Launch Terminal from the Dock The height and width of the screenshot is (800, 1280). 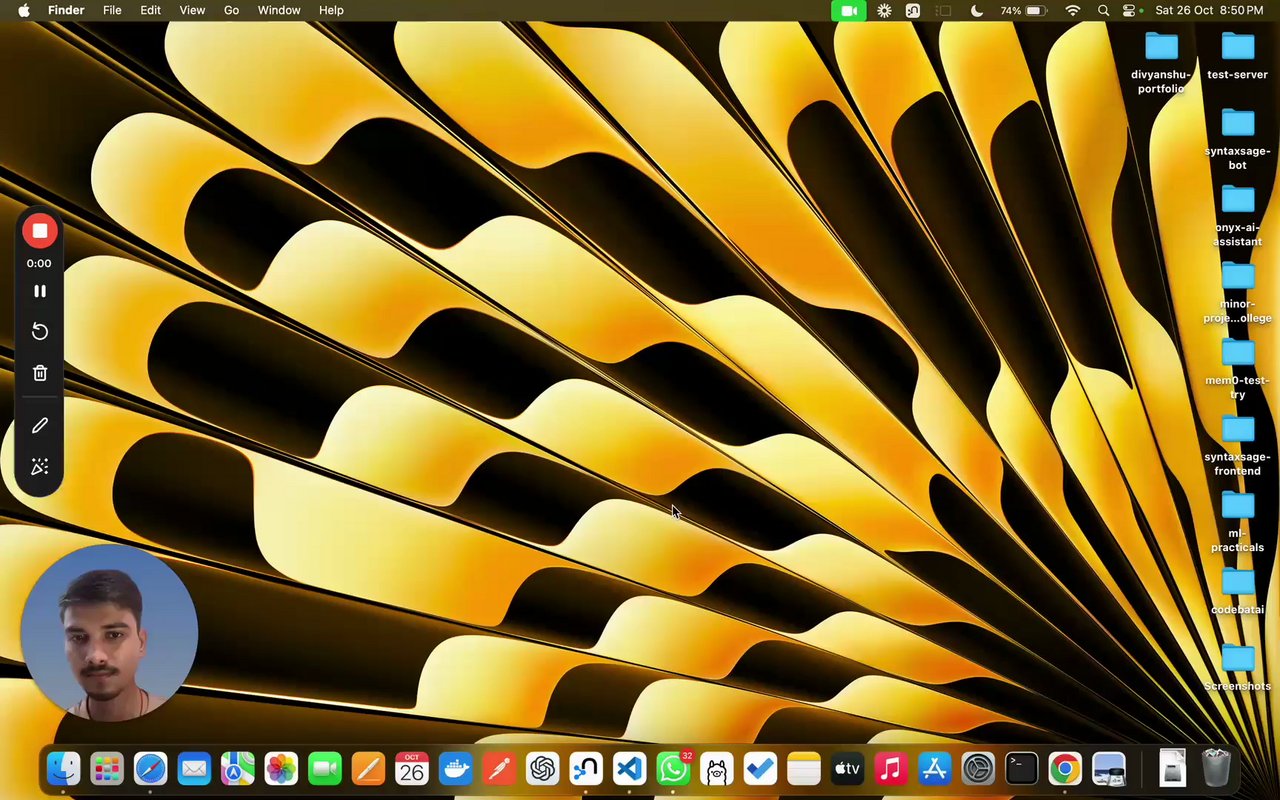[x=1021, y=768]
